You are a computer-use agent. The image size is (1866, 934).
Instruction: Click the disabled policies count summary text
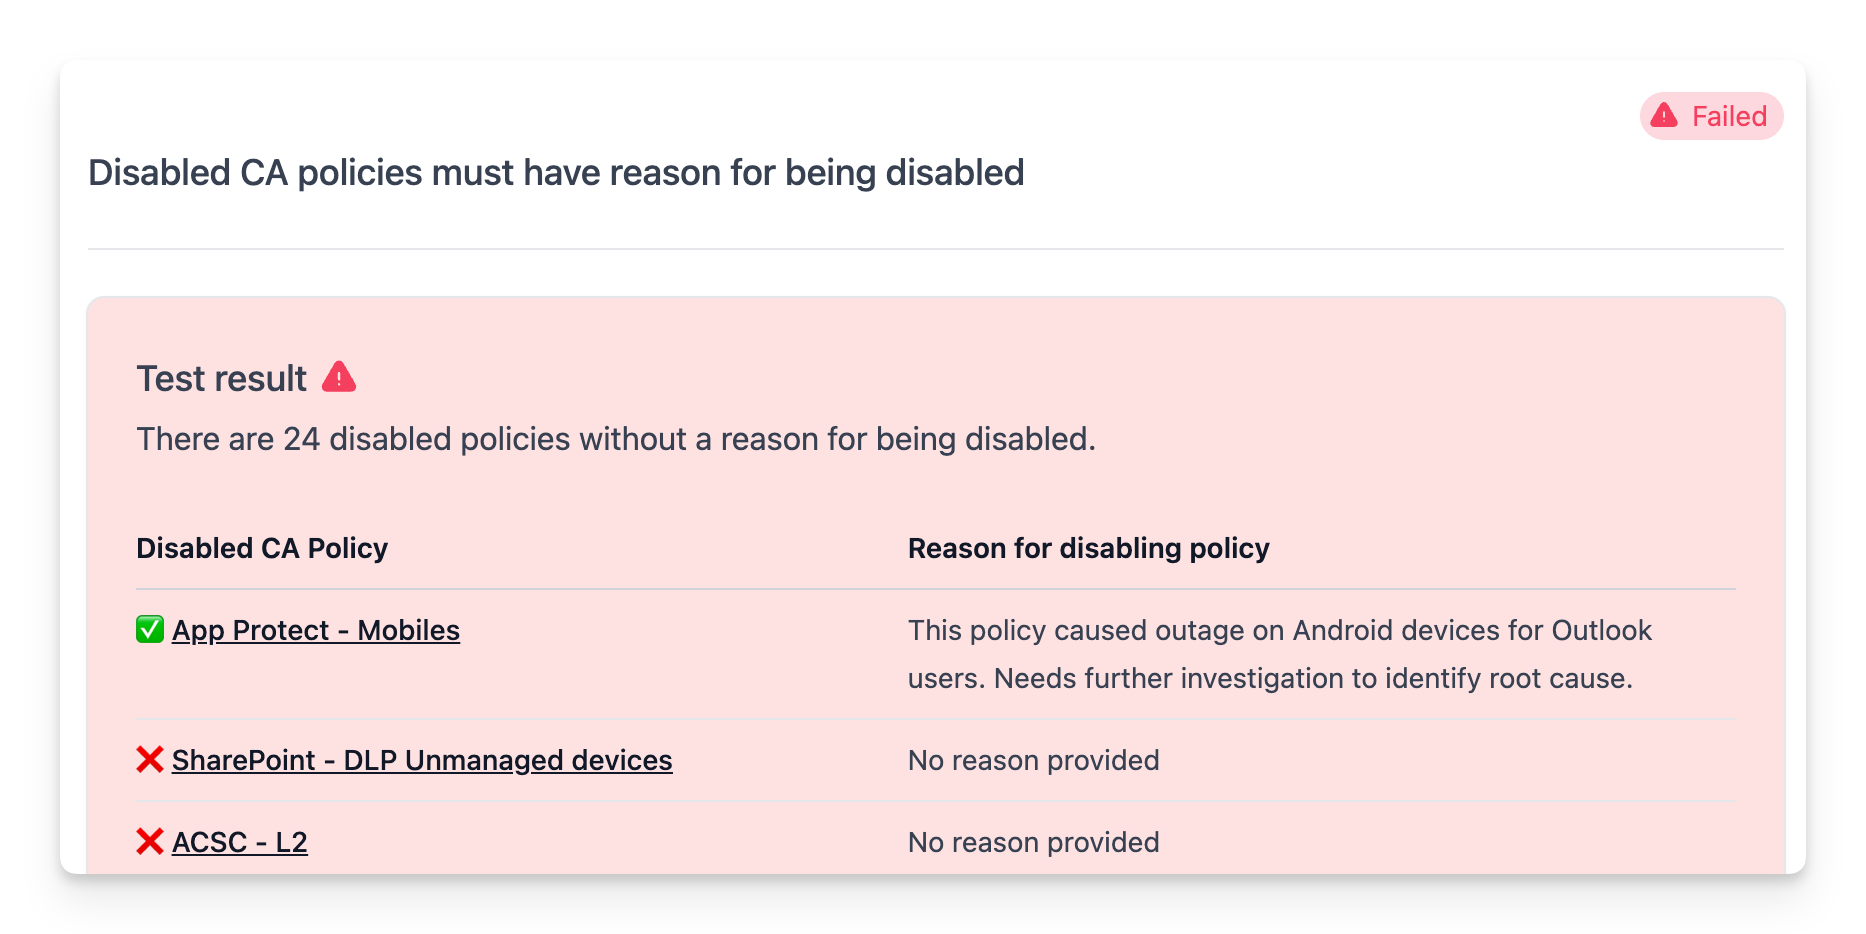pyautogui.click(x=616, y=439)
